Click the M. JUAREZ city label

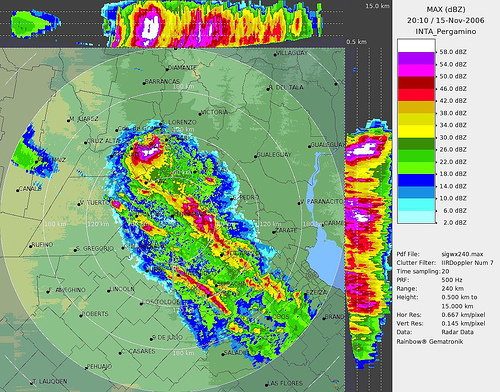pyautogui.click(x=84, y=119)
